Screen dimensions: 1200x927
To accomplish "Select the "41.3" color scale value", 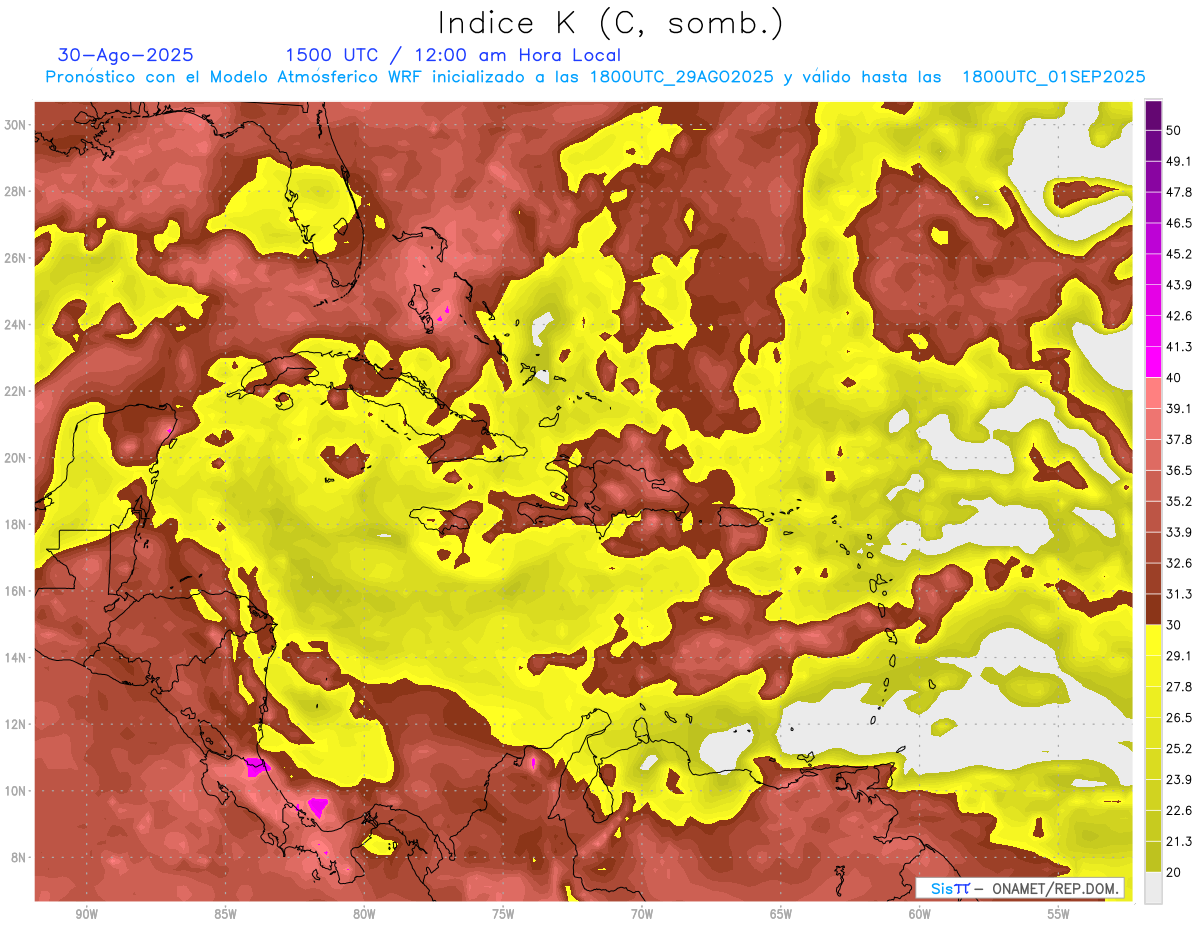I will 1179,347.
